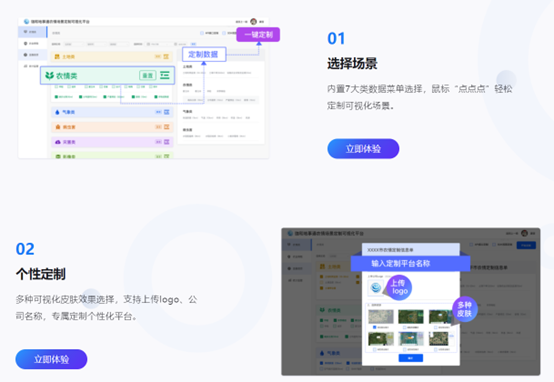The height and width of the screenshot is (382, 554).
Task: Click 重置 button in 农情类 row
Action: 148,75
